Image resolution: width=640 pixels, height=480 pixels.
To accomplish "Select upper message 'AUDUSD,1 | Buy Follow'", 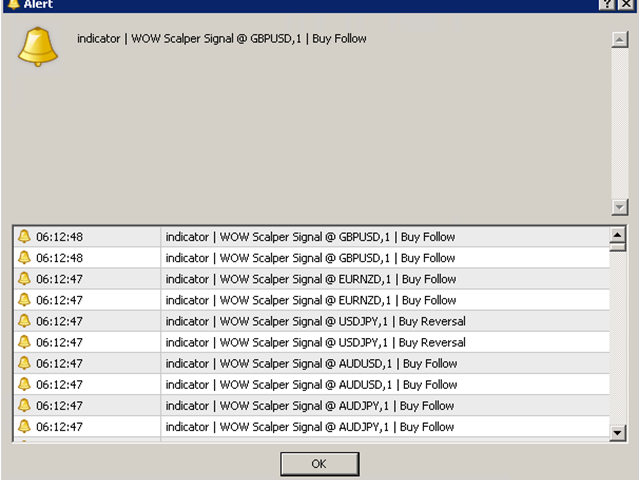I will pyautogui.click(x=398, y=364).
